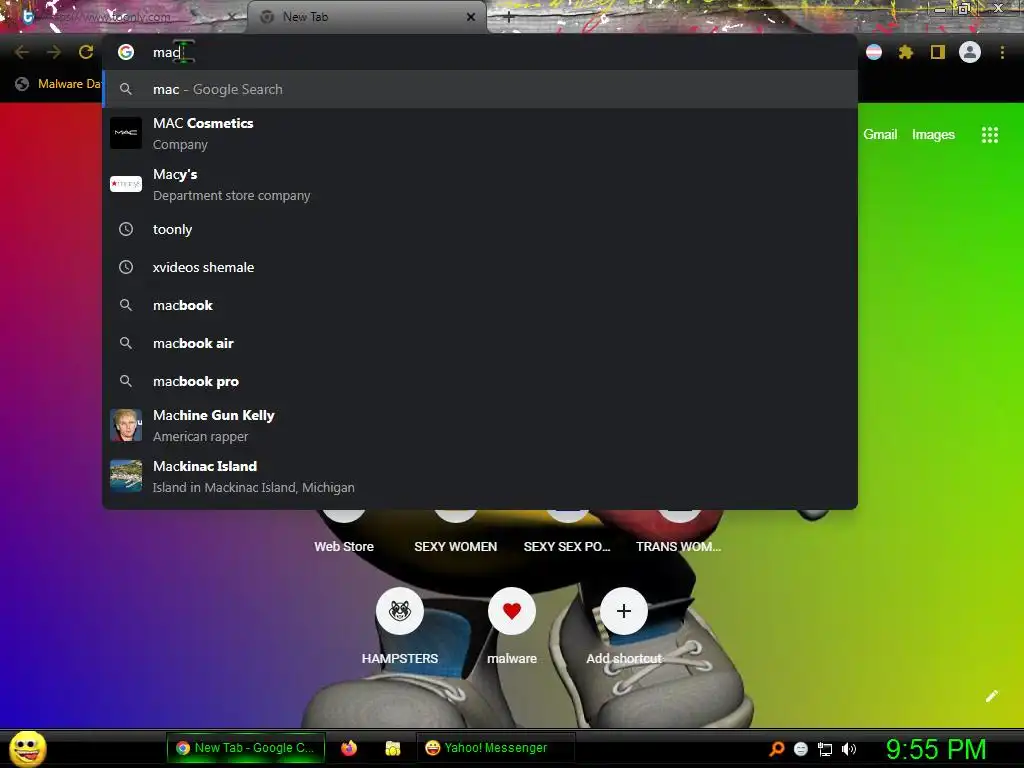Open the profile avatar menu
Screen dimensions: 1024x768
[970, 52]
